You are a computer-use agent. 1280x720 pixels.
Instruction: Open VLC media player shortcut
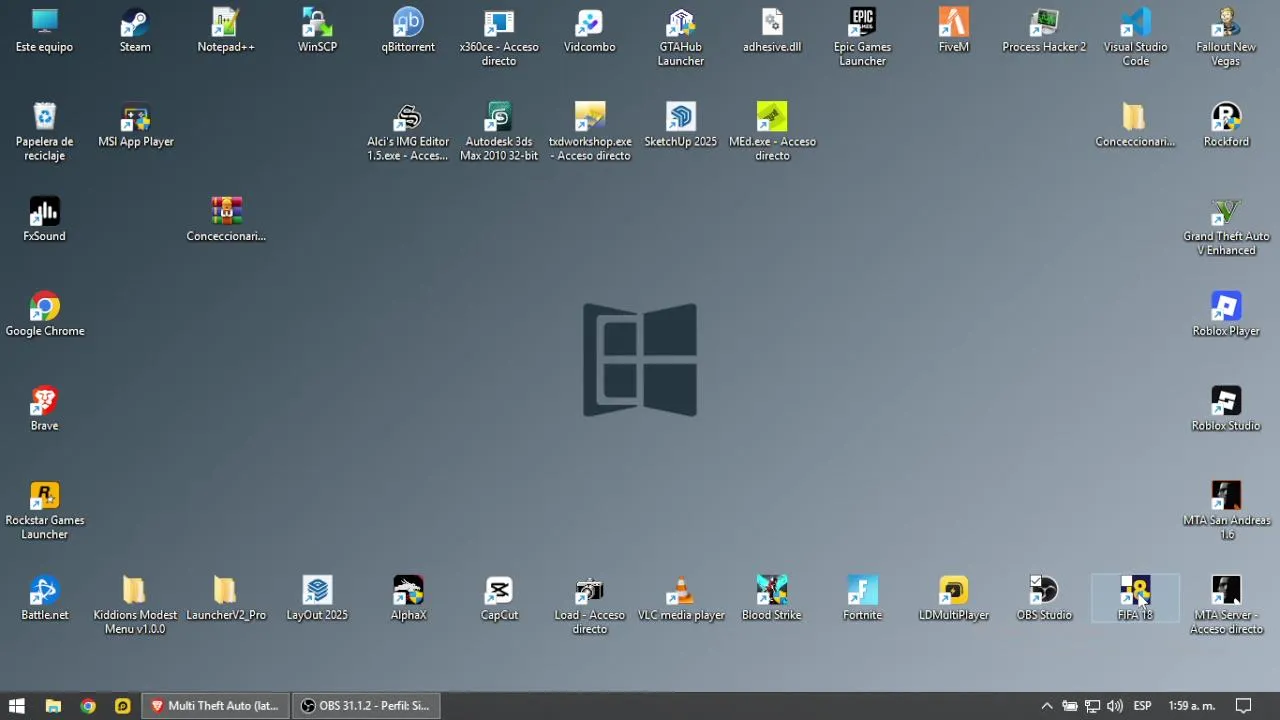[x=681, y=599]
